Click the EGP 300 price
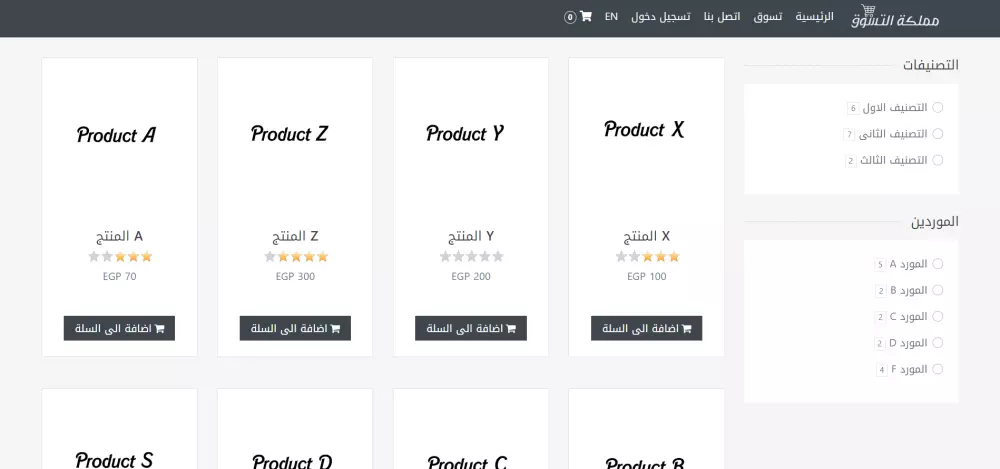The width and height of the screenshot is (1000, 469). [x=295, y=276]
